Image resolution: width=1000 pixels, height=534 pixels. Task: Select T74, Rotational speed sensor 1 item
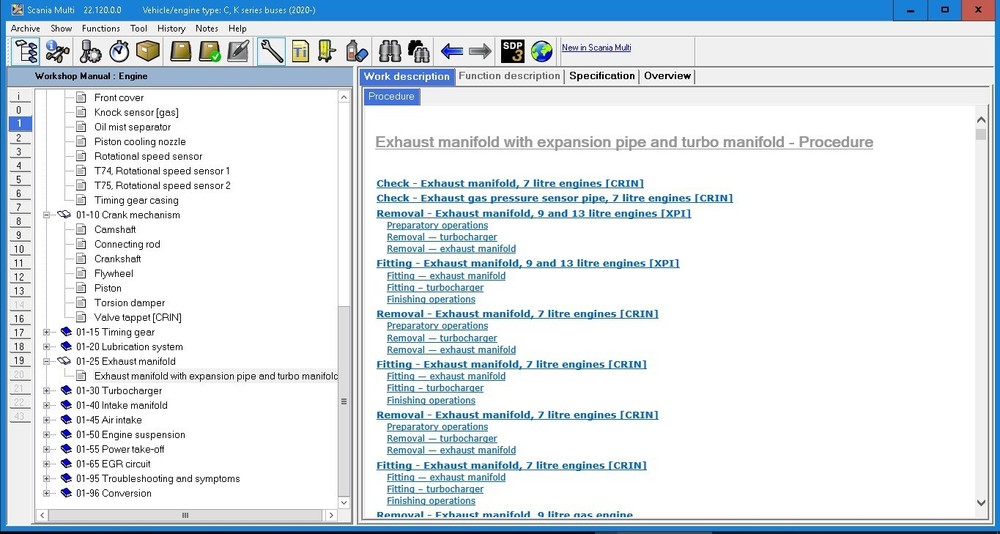pos(162,171)
